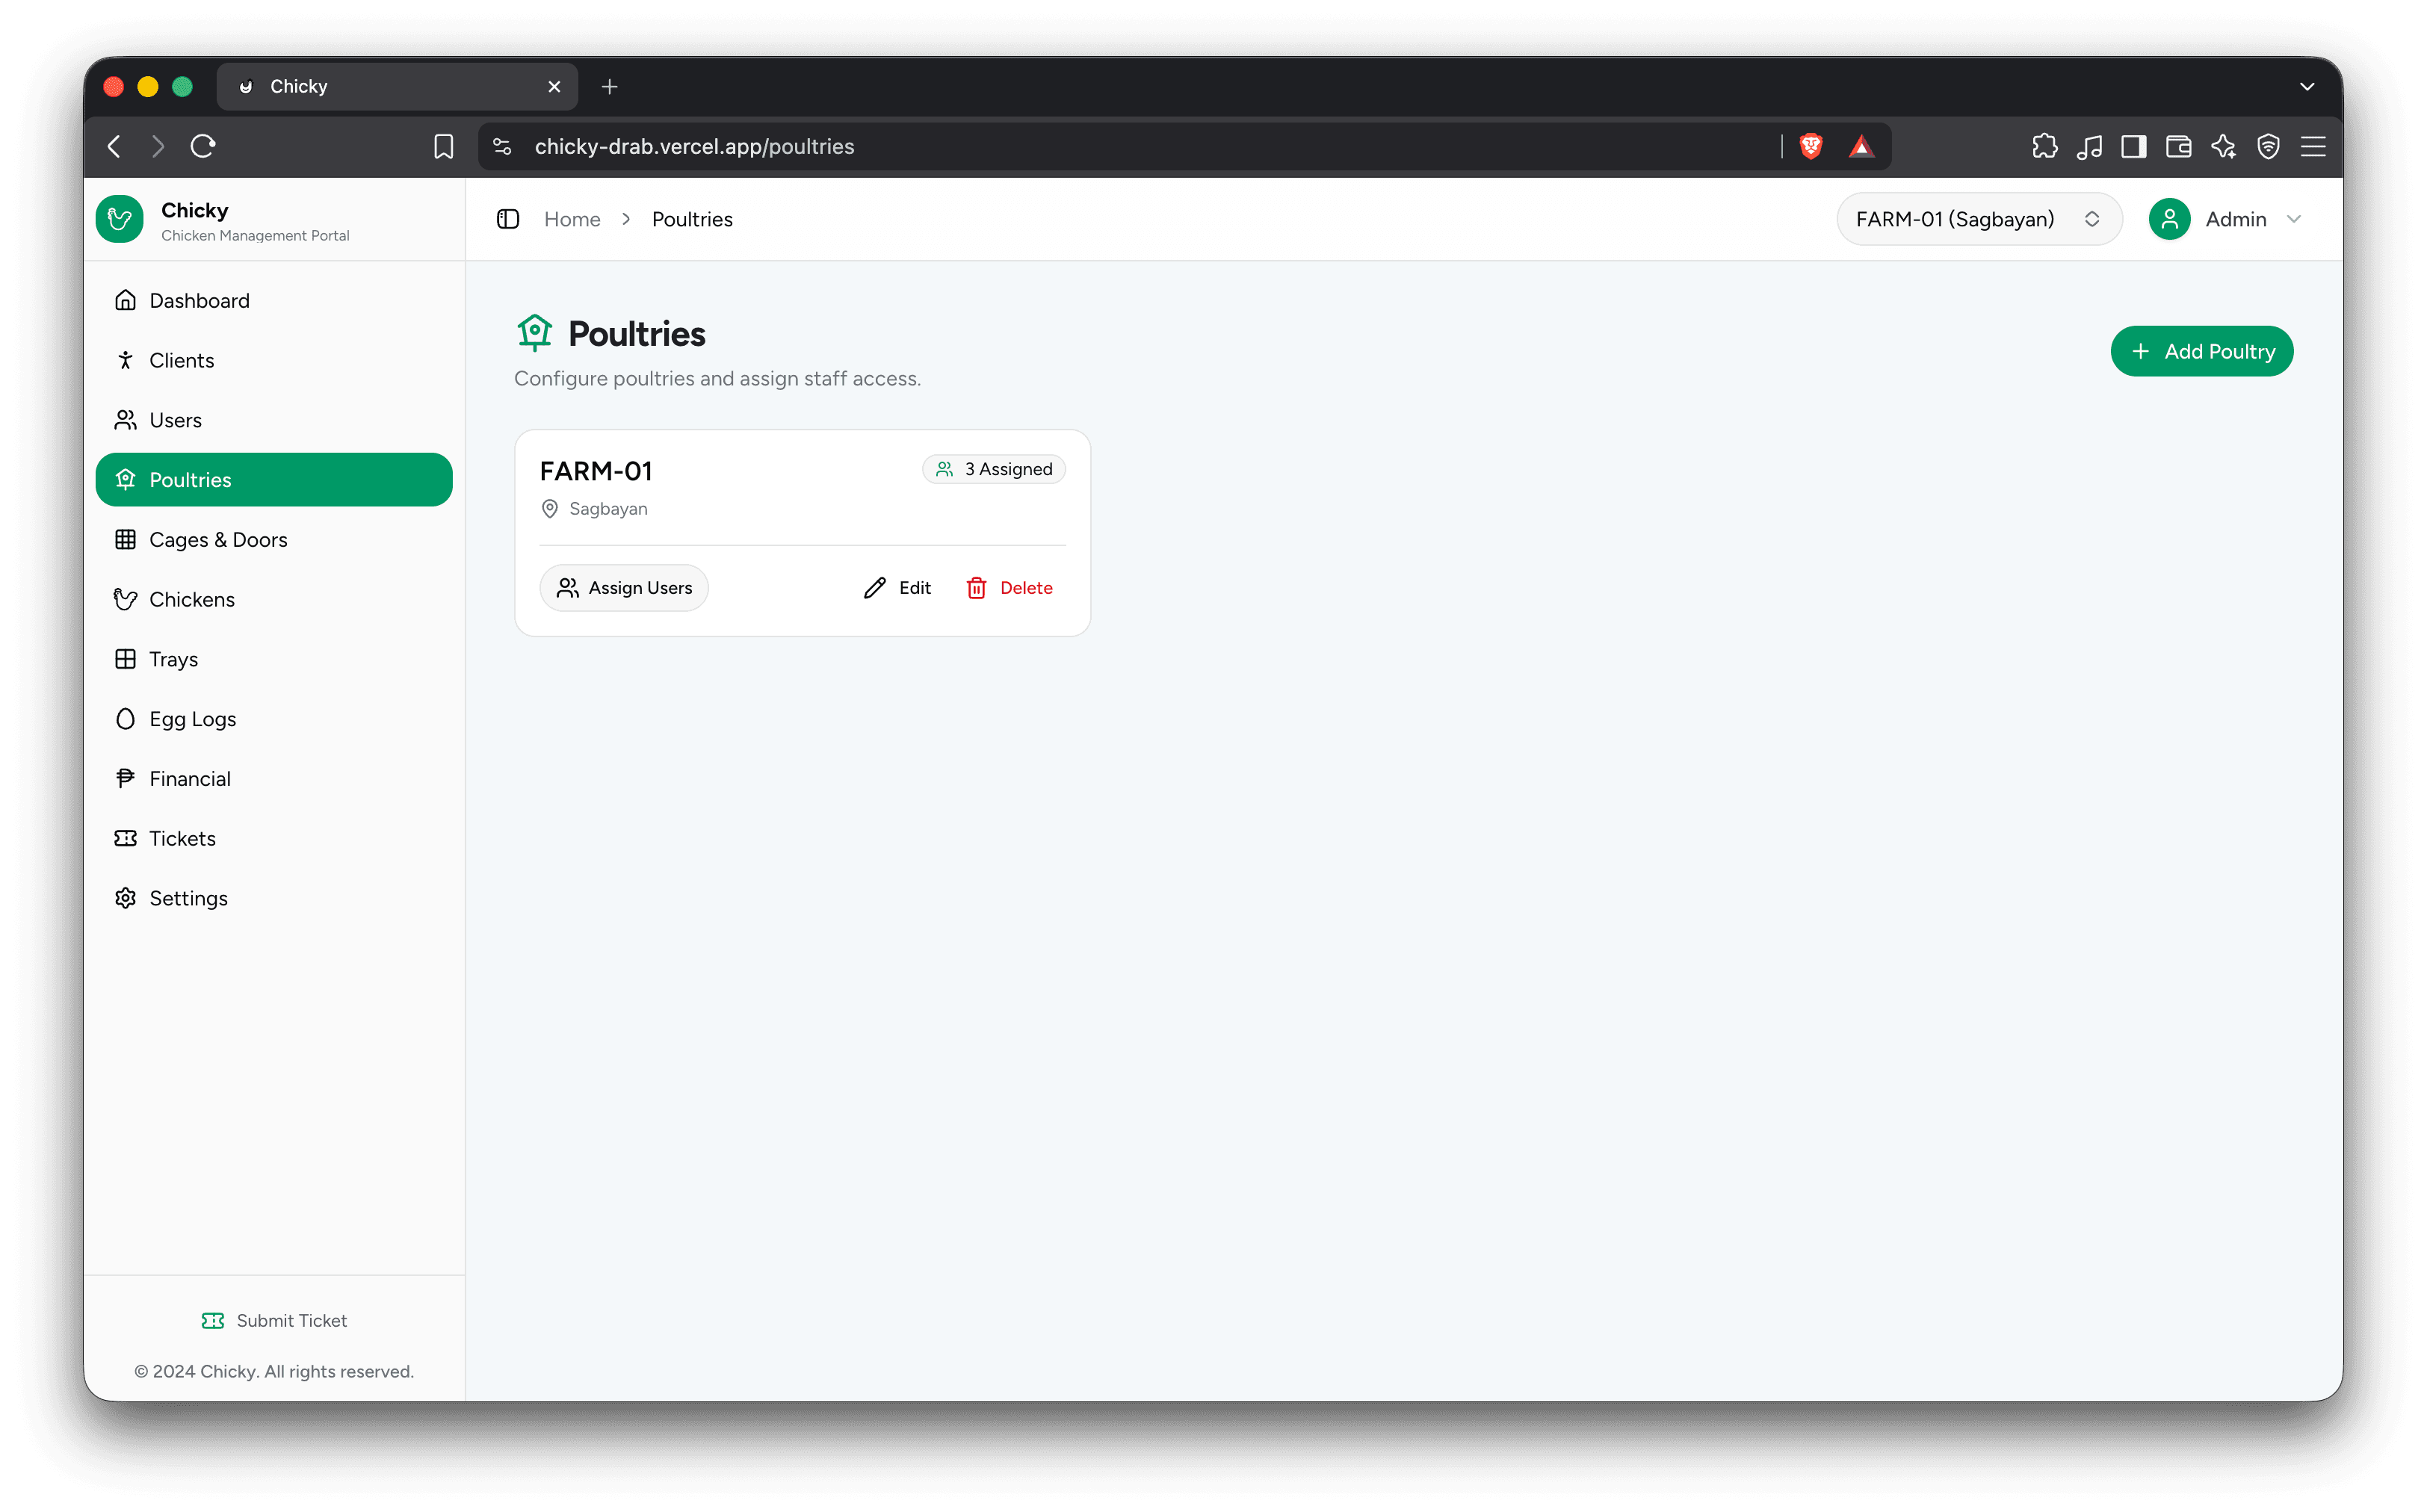View site settings icon in address bar

point(502,147)
